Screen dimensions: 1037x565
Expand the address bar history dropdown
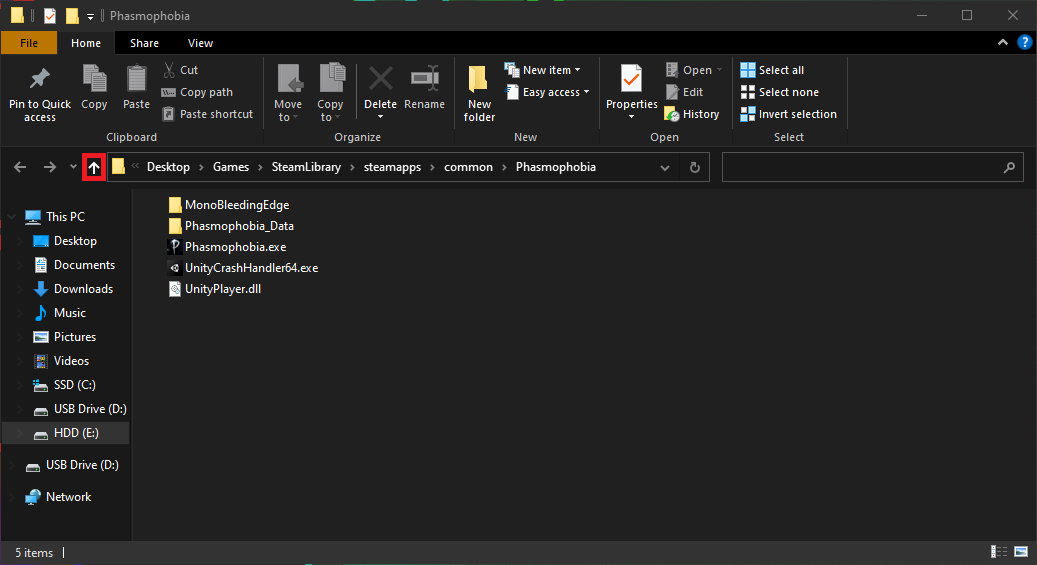pos(665,167)
